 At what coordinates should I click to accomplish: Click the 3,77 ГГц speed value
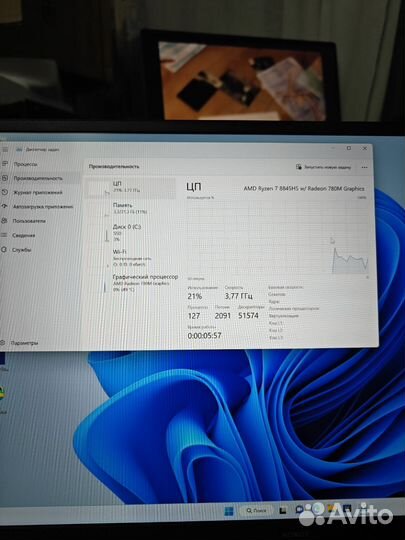click(239, 296)
